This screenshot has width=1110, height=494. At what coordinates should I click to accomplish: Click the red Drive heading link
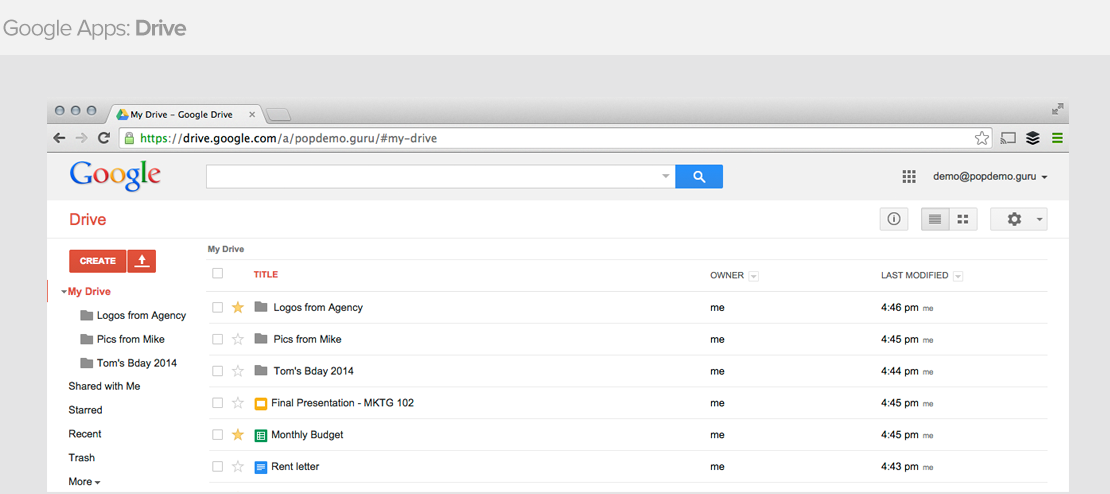click(87, 219)
